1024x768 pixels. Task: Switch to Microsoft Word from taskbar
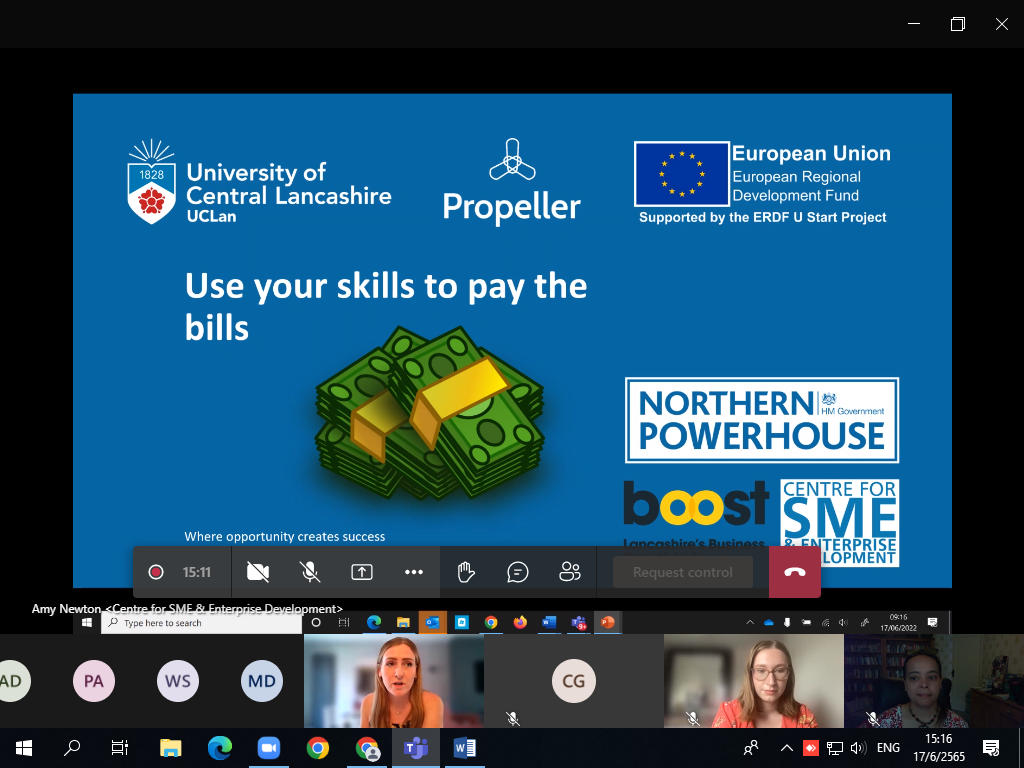pos(464,748)
